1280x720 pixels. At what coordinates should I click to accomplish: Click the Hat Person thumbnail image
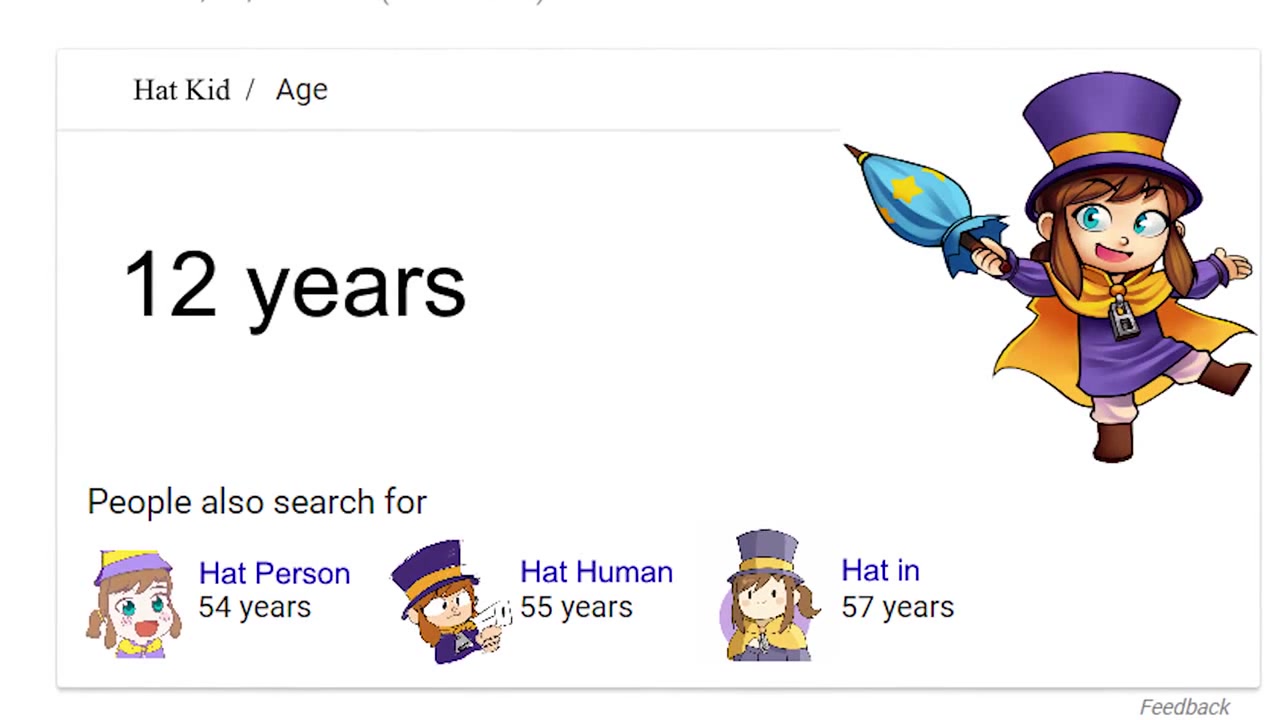point(134,603)
